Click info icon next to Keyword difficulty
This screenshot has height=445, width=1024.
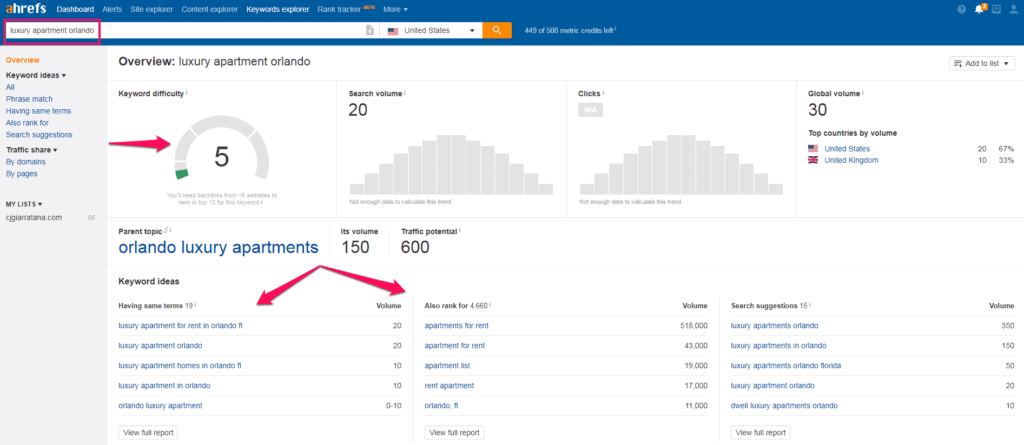[186, 93]
